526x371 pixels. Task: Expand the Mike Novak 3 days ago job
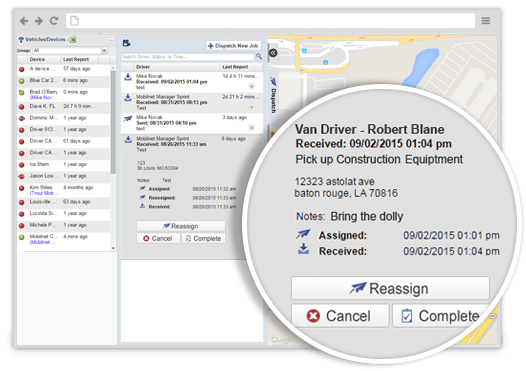point(252,127)
